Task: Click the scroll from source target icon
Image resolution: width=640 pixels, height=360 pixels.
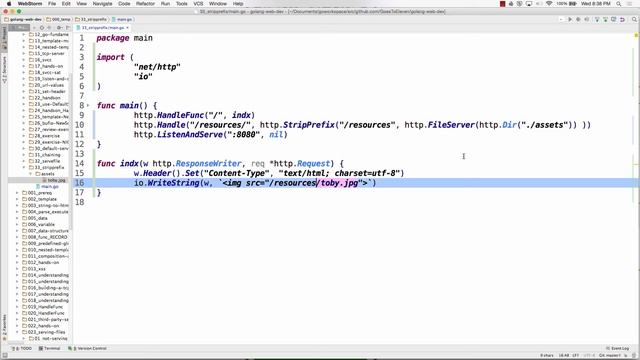Action: pos(42,28)
